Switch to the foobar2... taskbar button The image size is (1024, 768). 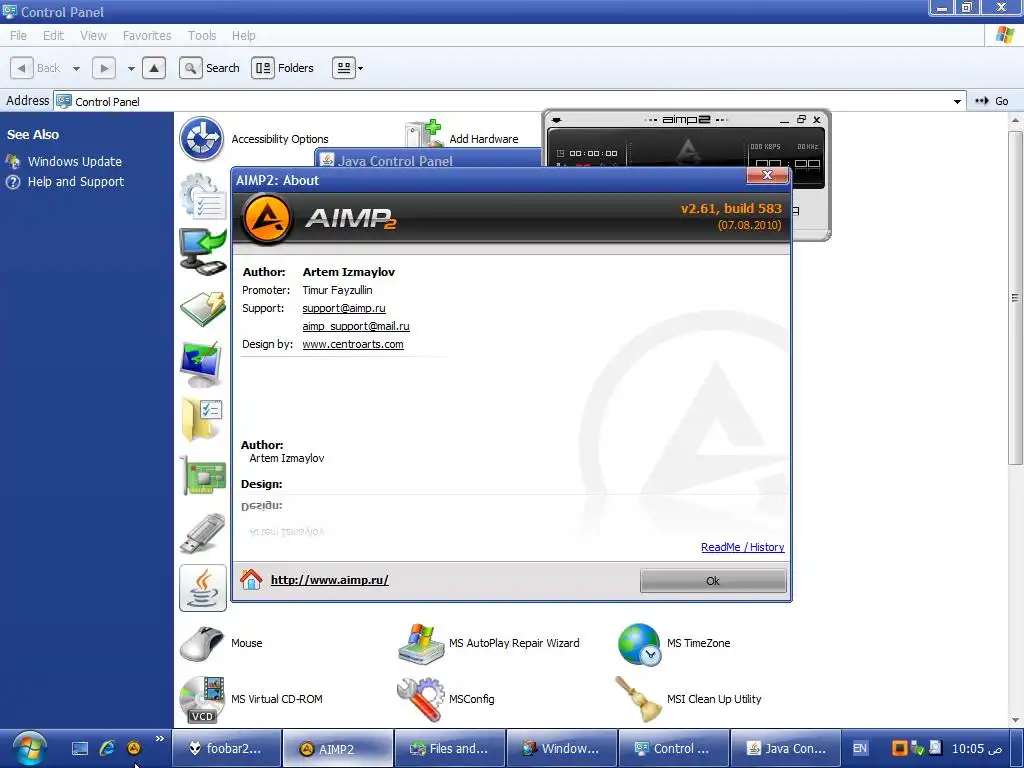(x=227, y=748)
